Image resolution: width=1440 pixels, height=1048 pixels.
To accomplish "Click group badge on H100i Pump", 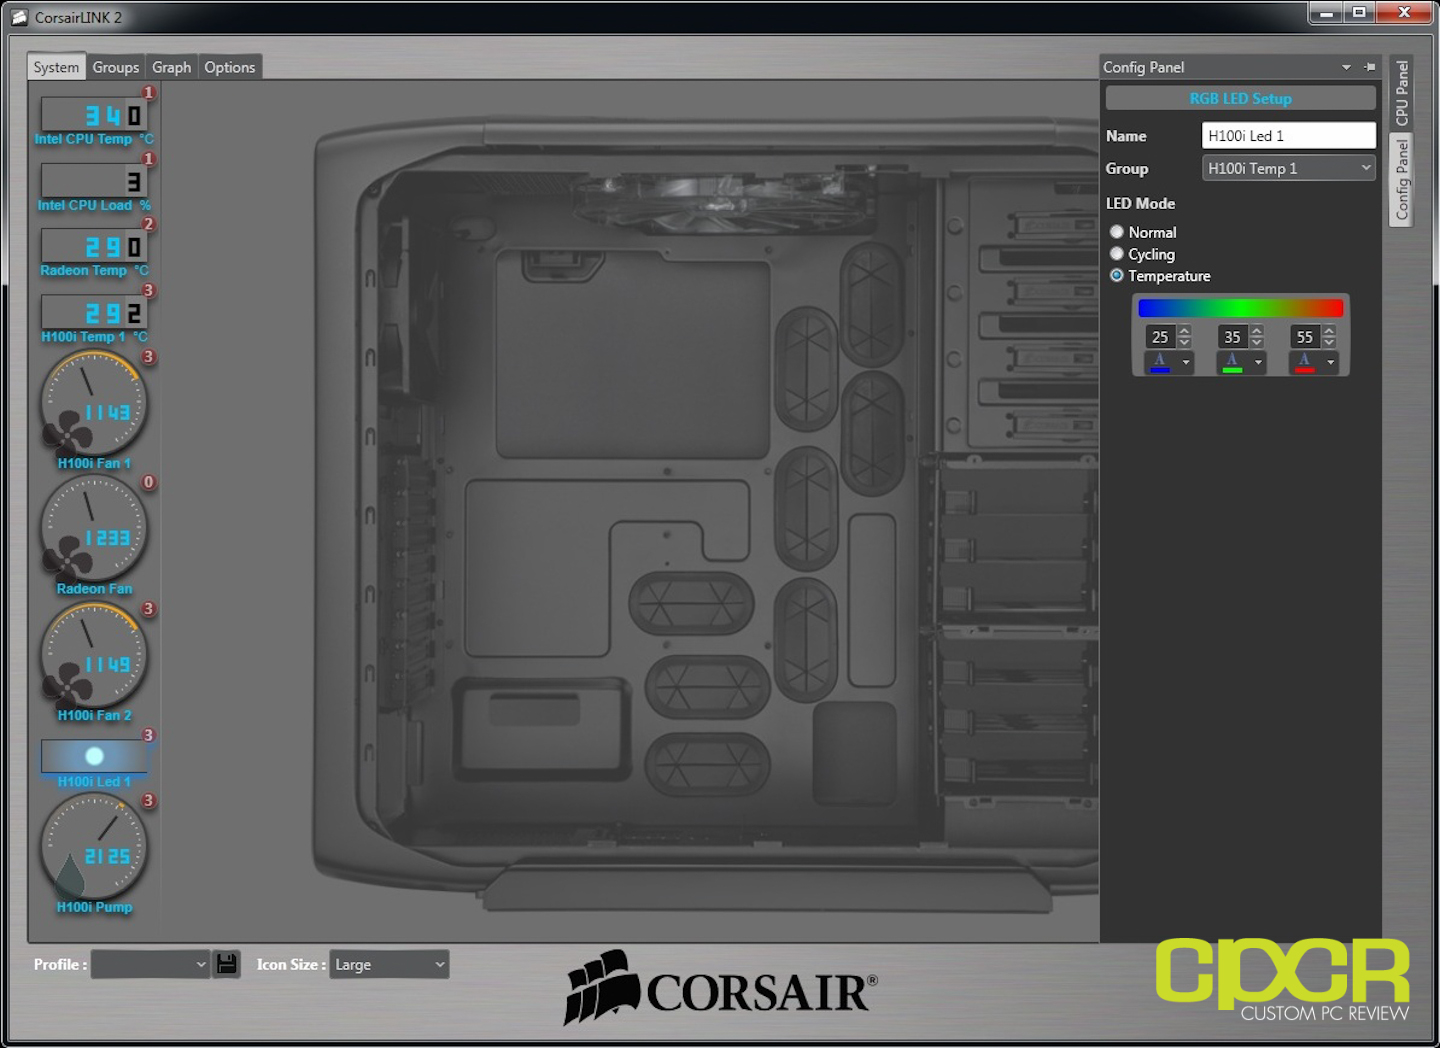I will pos(149,800).
